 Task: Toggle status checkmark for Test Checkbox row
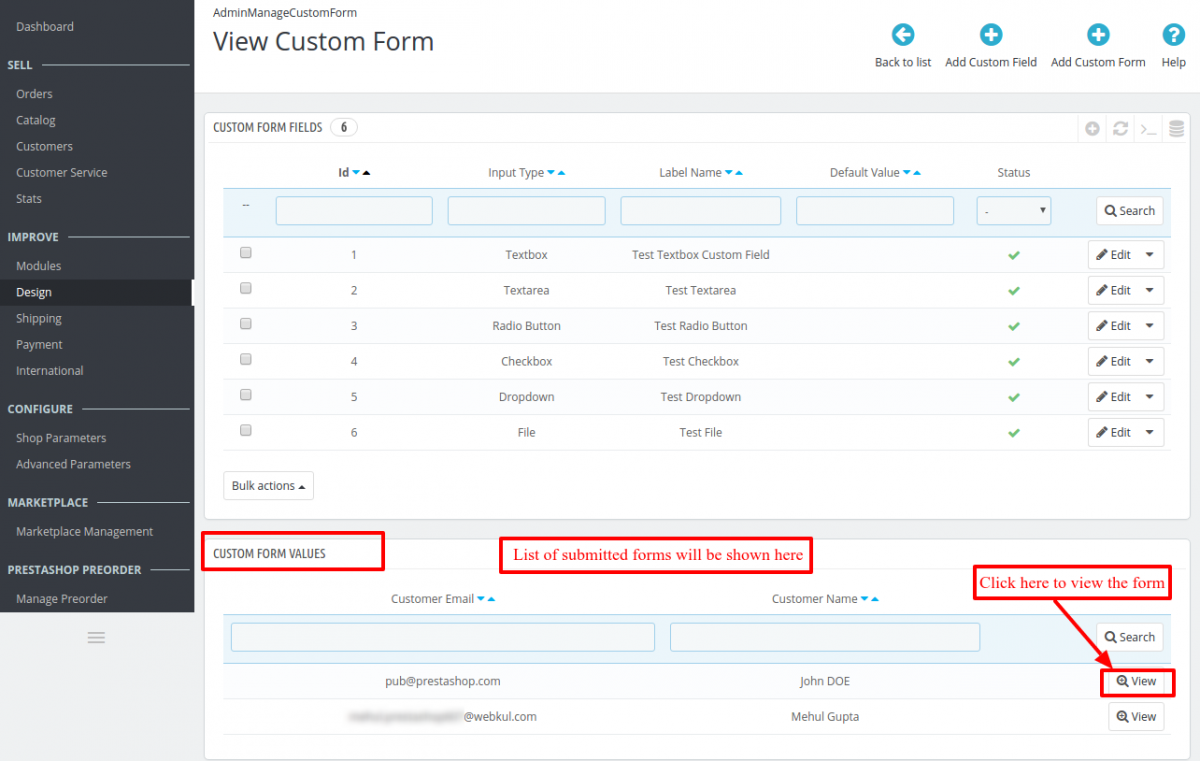click(1014, 362)
